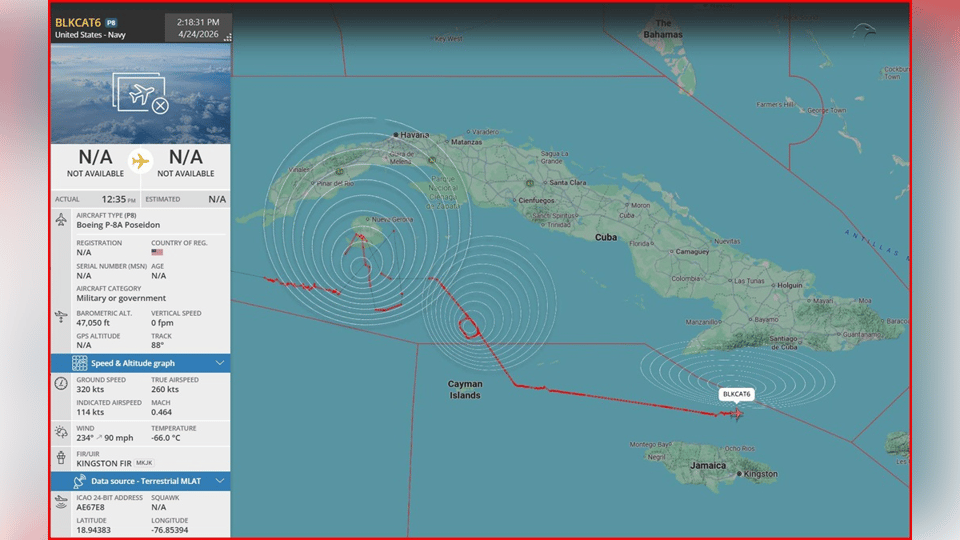The width and height of the screenshot is (960, 540).
Task: Click the wind and weather icon
Action: [61, 432]
